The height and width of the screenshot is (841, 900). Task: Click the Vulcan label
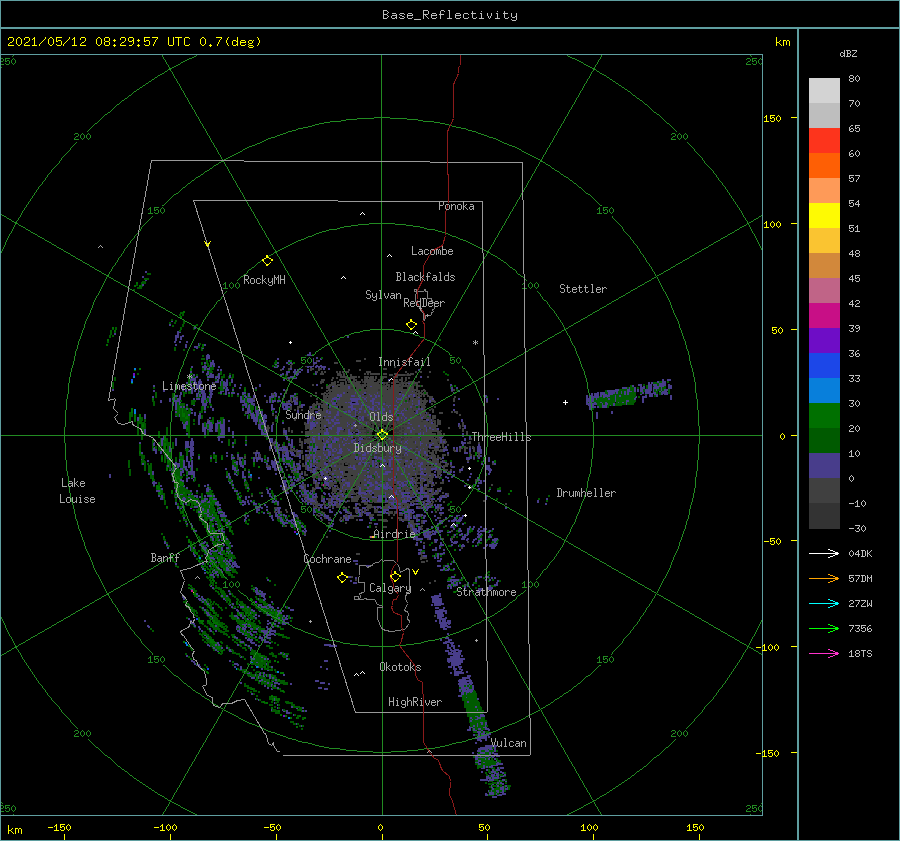[x=509, y=743]
